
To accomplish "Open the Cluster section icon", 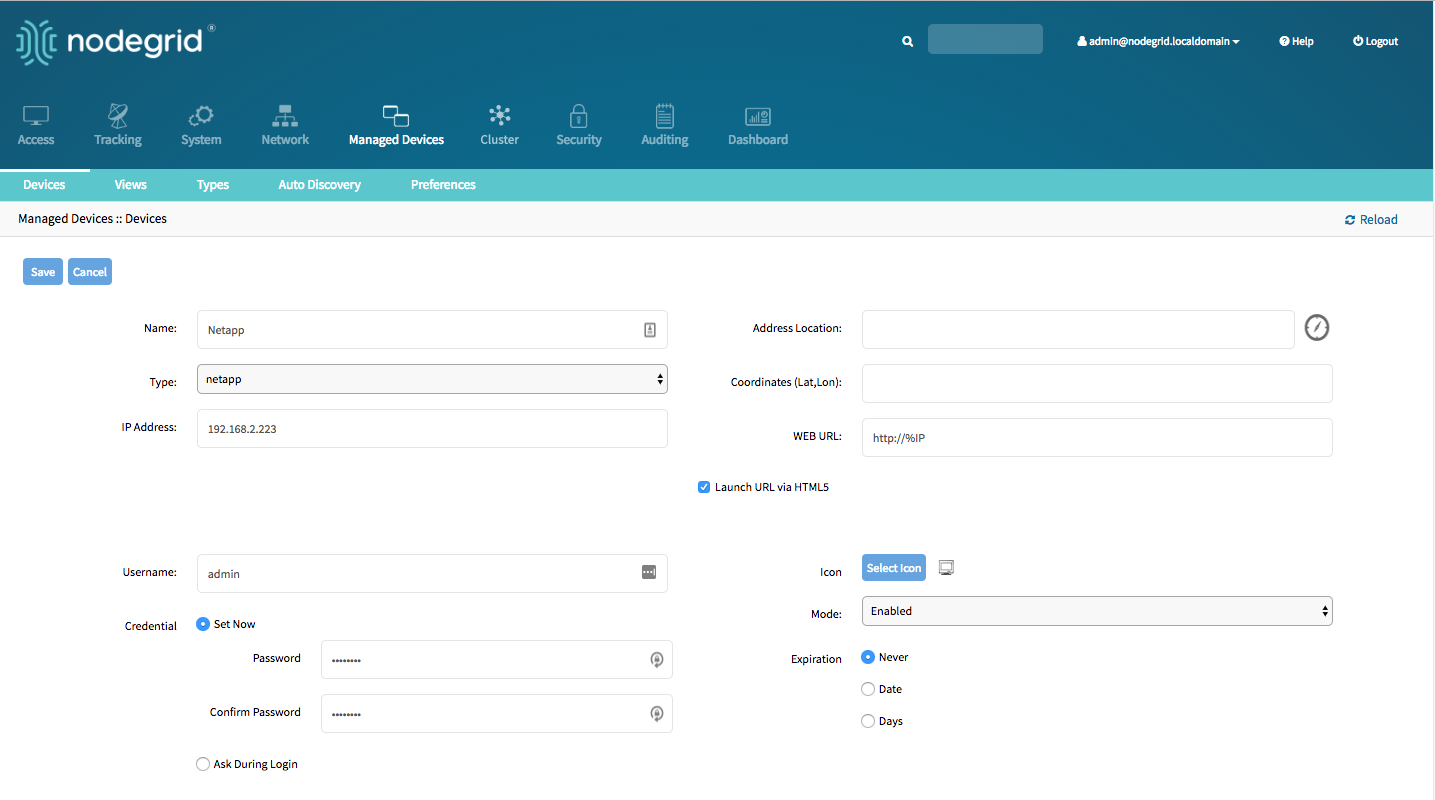I will pos(499,126).
